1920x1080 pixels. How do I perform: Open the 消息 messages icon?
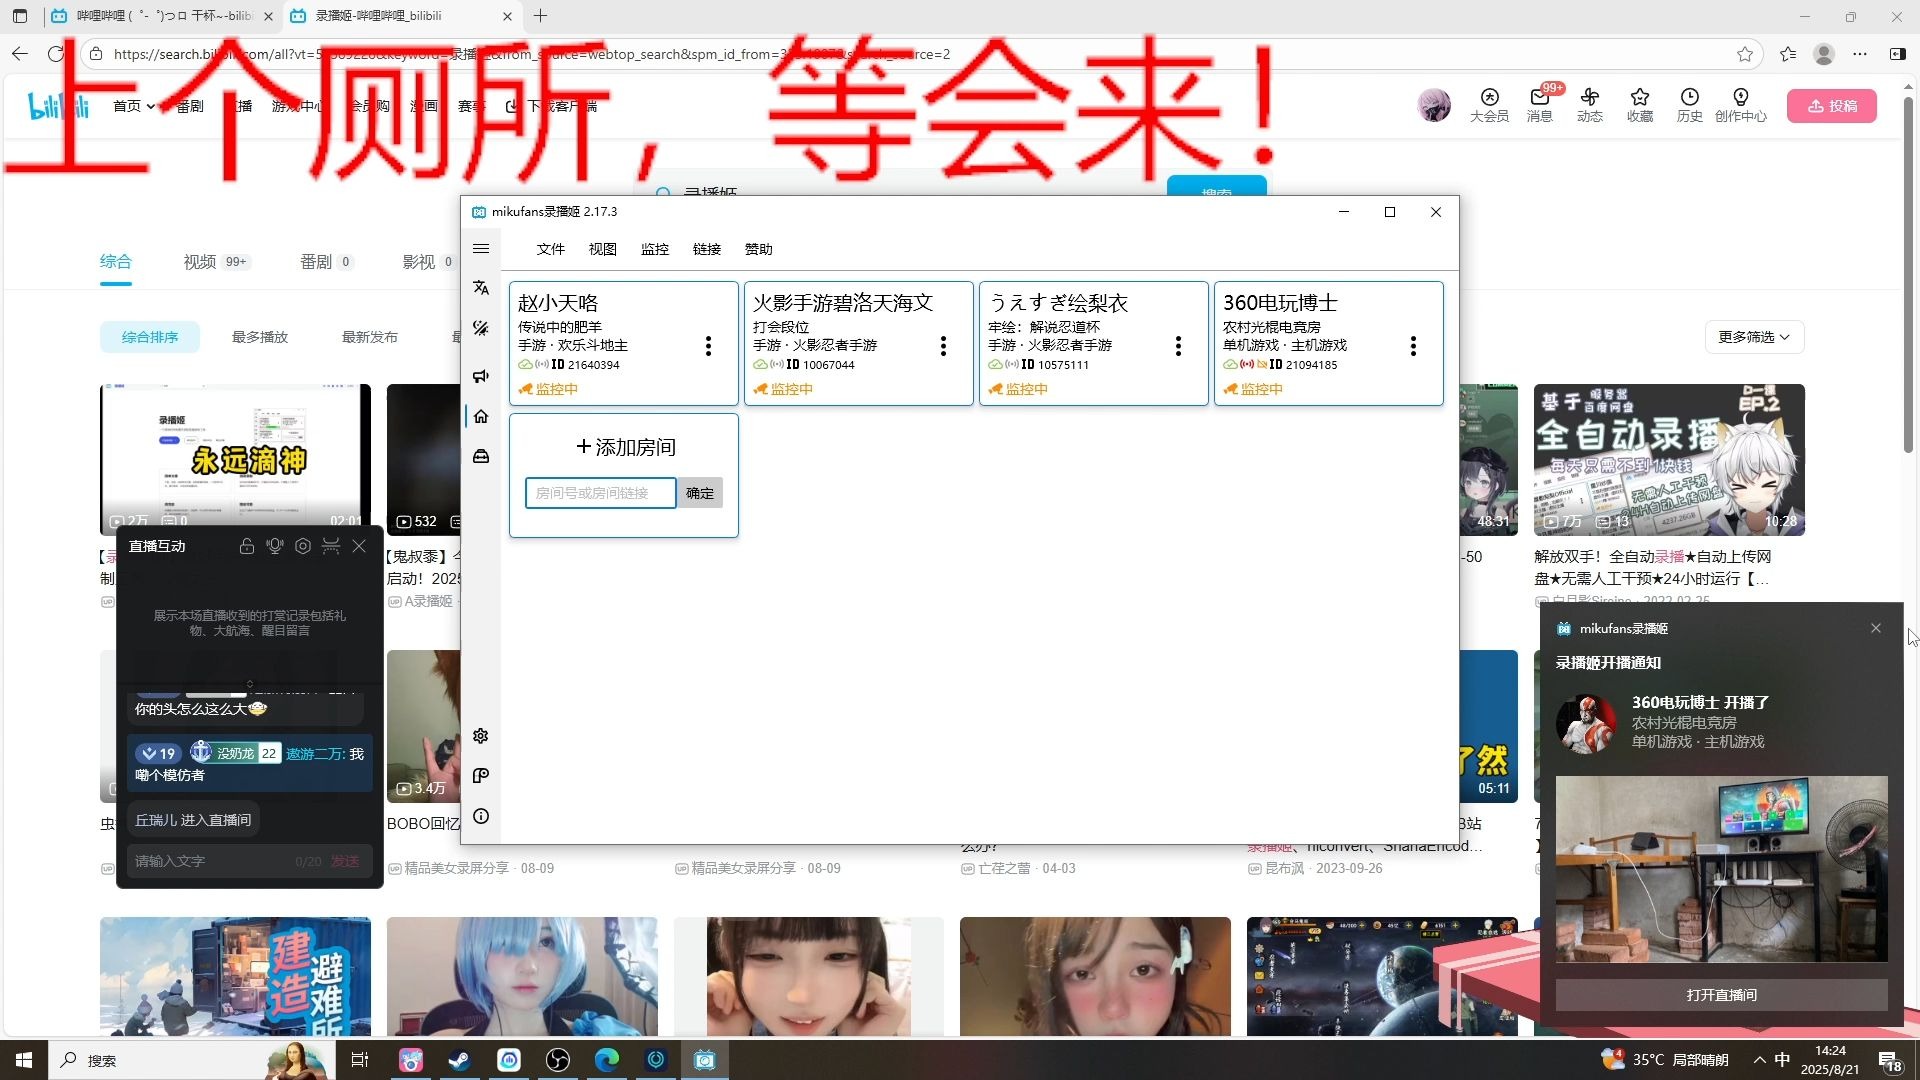pos(1540,105)
